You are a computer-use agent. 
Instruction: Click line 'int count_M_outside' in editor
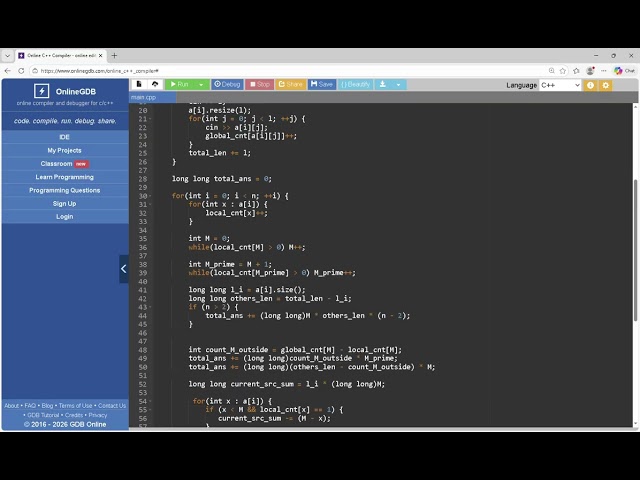click(295, 350)
